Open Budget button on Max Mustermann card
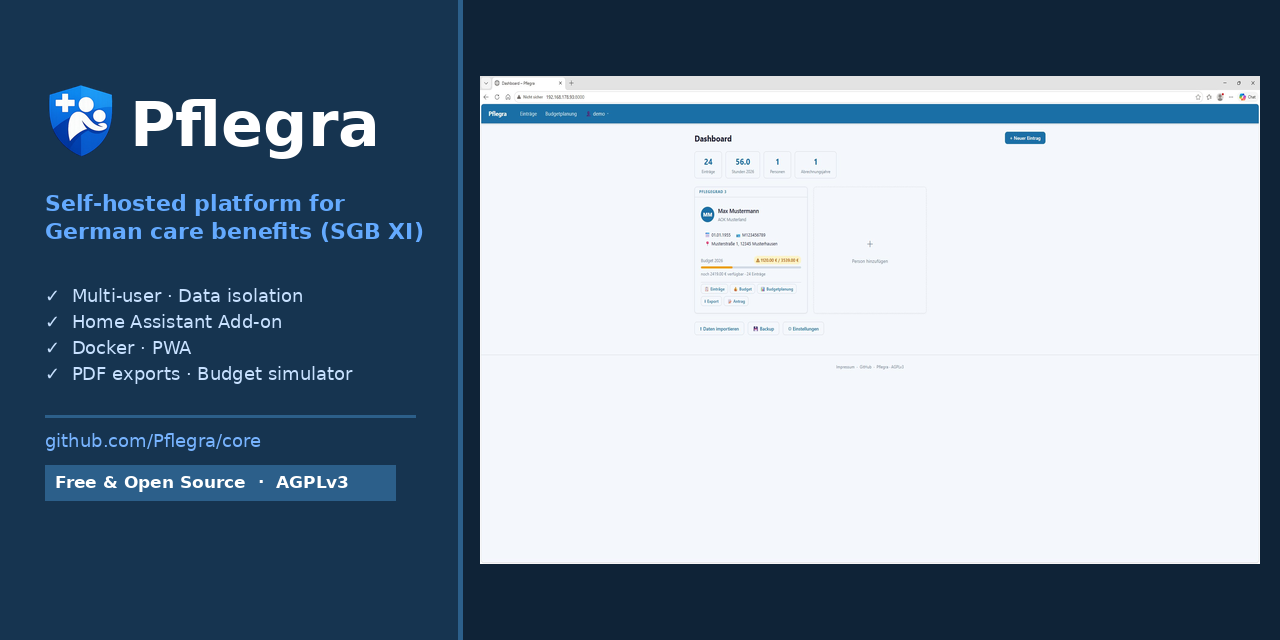The image size is (1280, 640). click(x=743, y=289)
